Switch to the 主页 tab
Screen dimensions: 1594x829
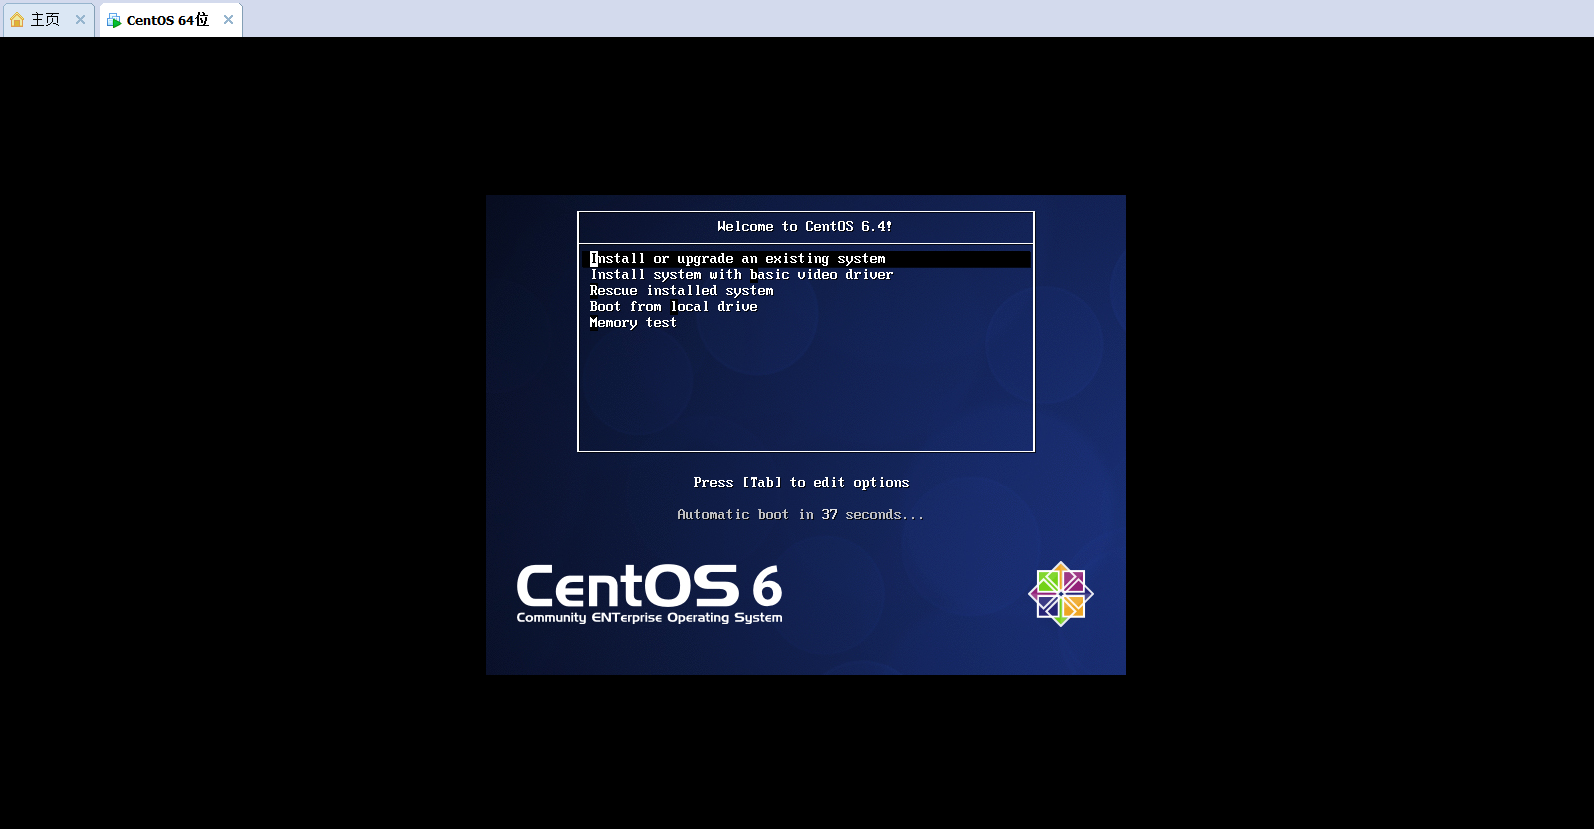pyautogui.click(x=45, y=20)
